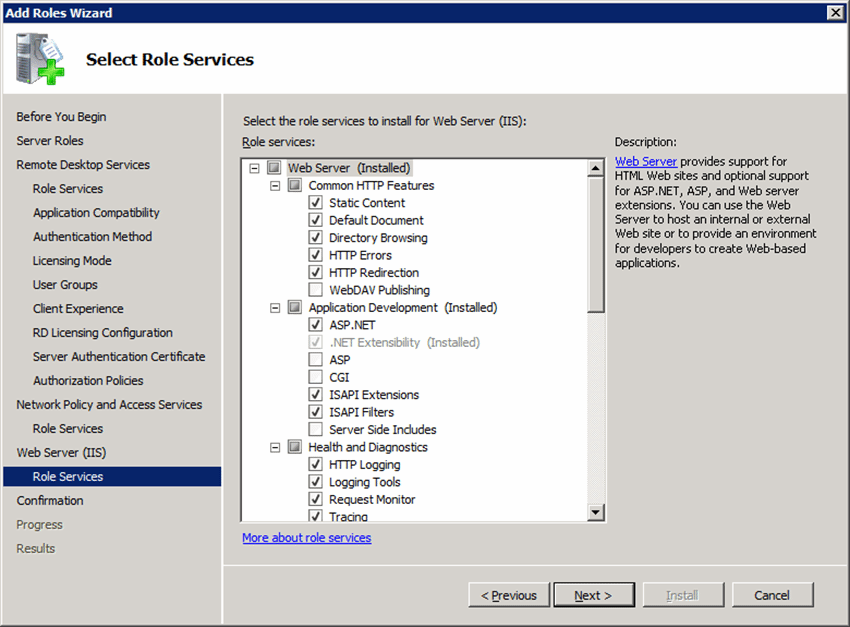Screen dimensions: 850x627
Task: Collapse the Common HTTP Features node
Action: (x=275, y=186)
